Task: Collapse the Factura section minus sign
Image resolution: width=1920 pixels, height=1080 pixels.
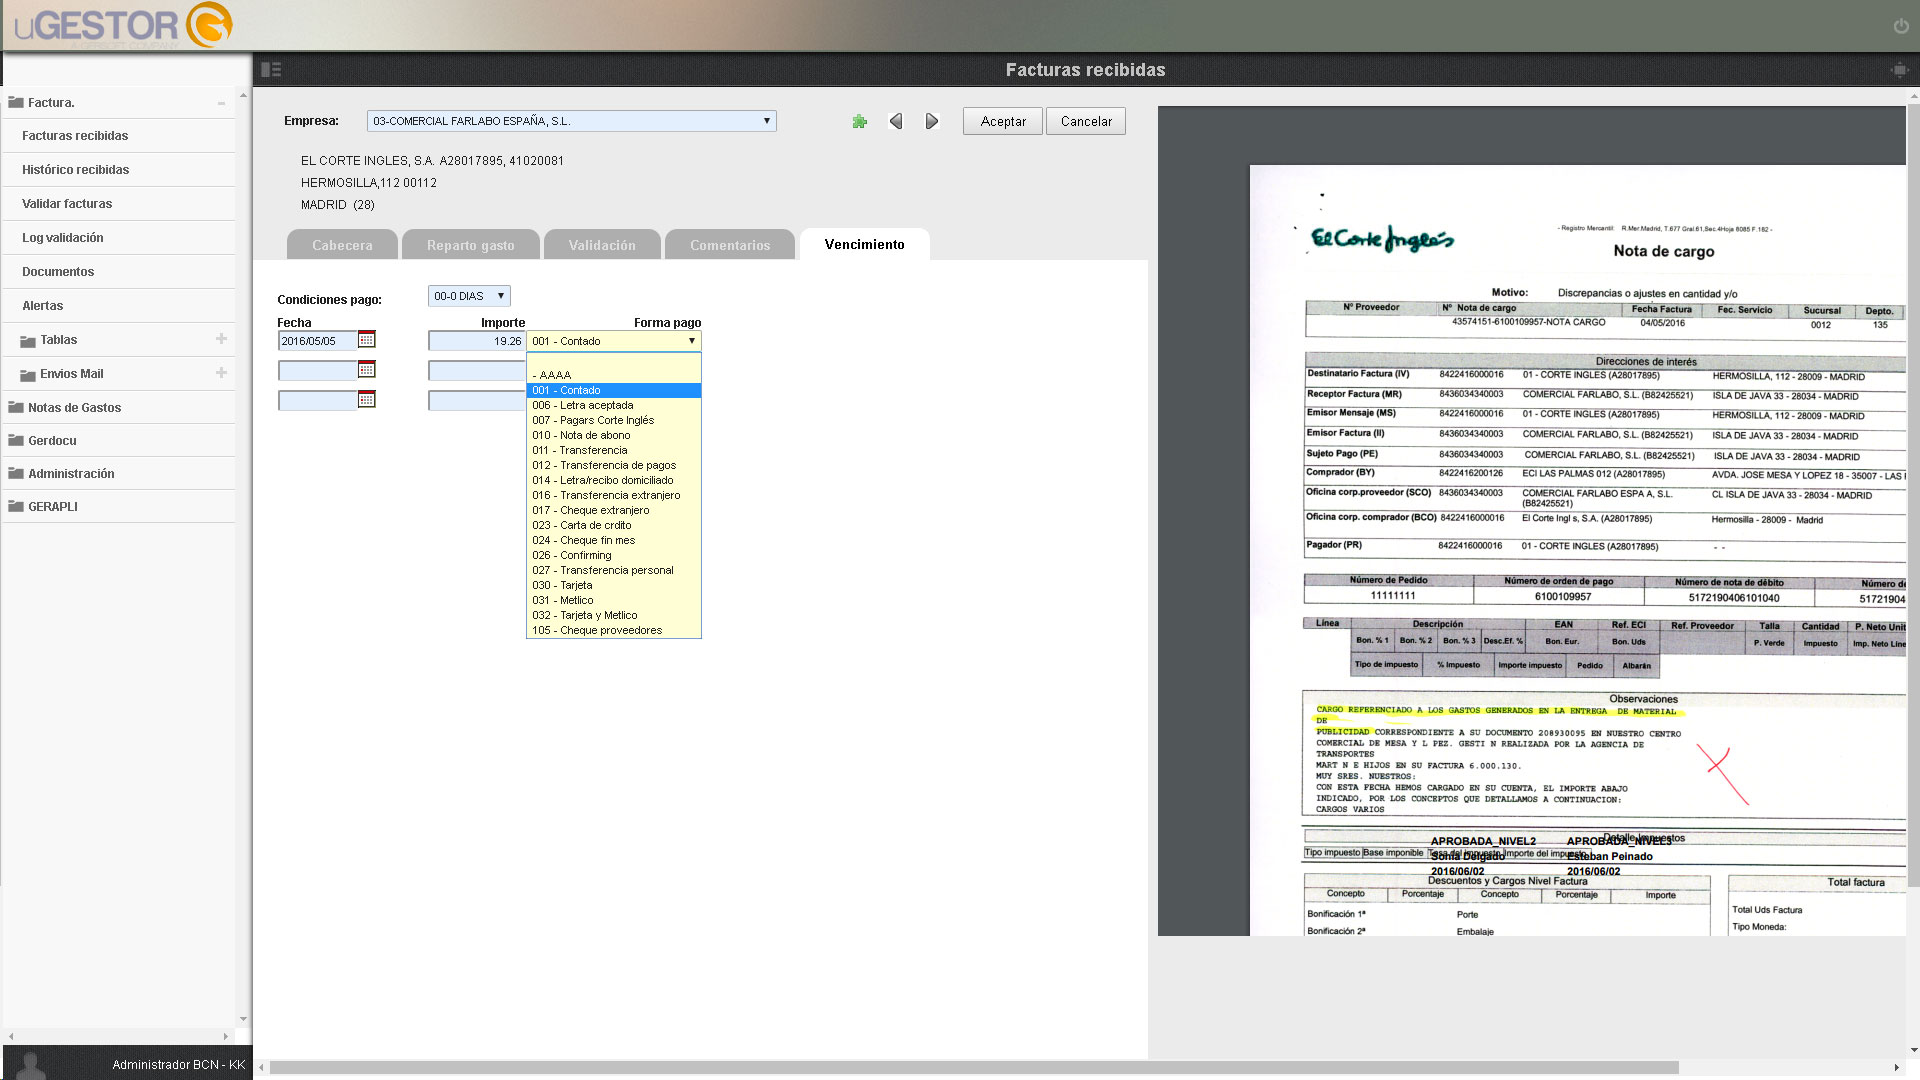Action: click(x=221, y=103)
